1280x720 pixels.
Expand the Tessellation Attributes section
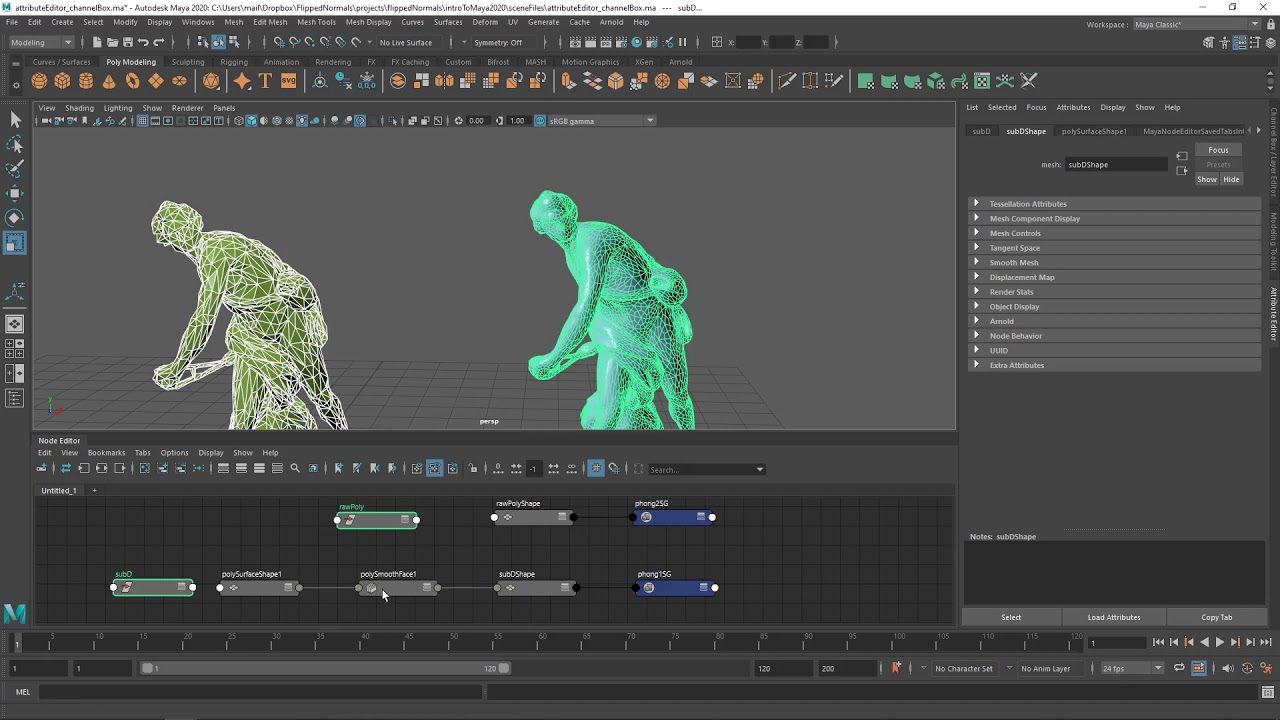pos(1114,204)
